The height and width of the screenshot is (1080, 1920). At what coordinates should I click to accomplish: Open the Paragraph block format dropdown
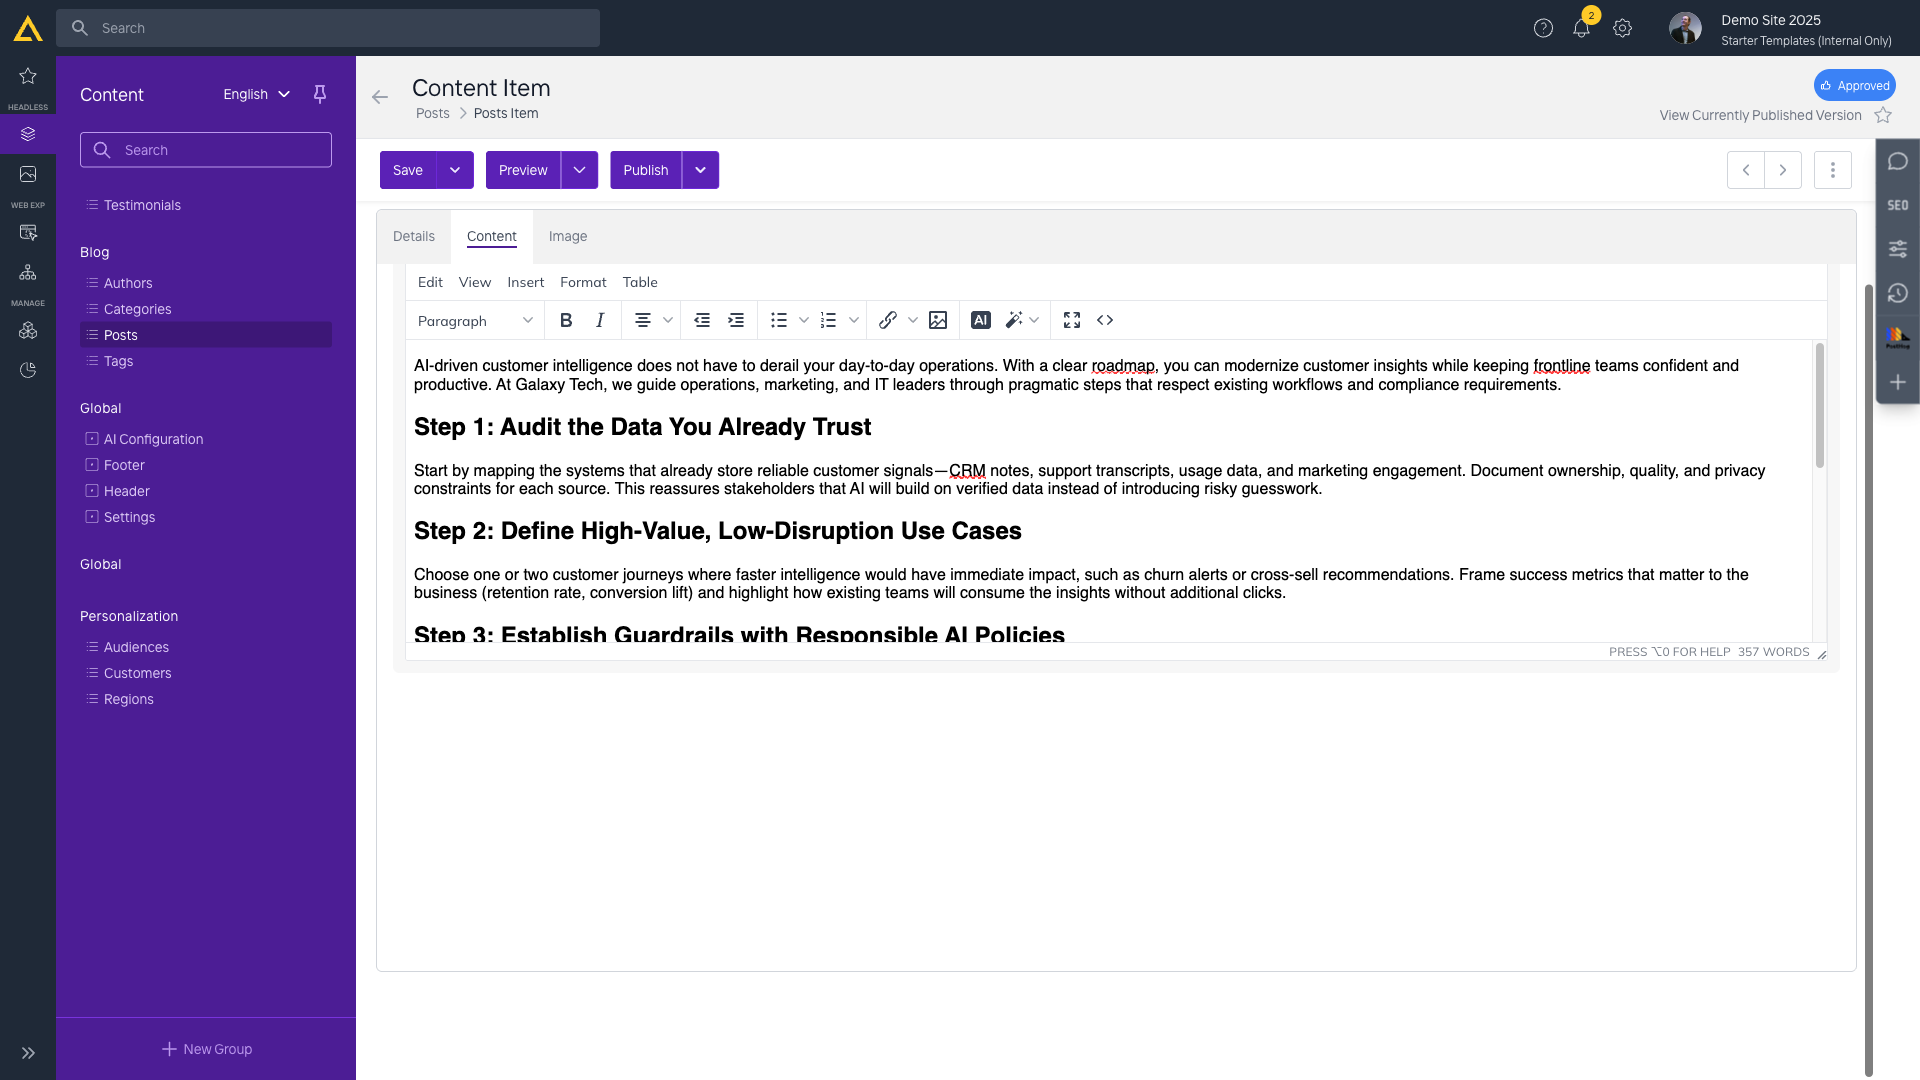tap(476, 320)
